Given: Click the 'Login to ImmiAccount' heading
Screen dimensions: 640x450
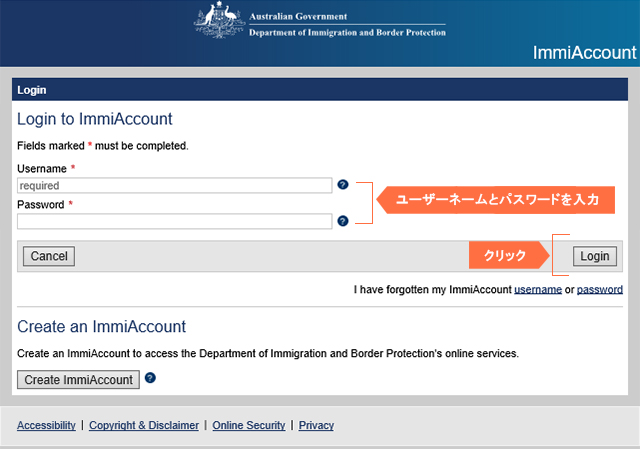Looking at the screenshot, I should pyautogui.click(x=95, y=119).
